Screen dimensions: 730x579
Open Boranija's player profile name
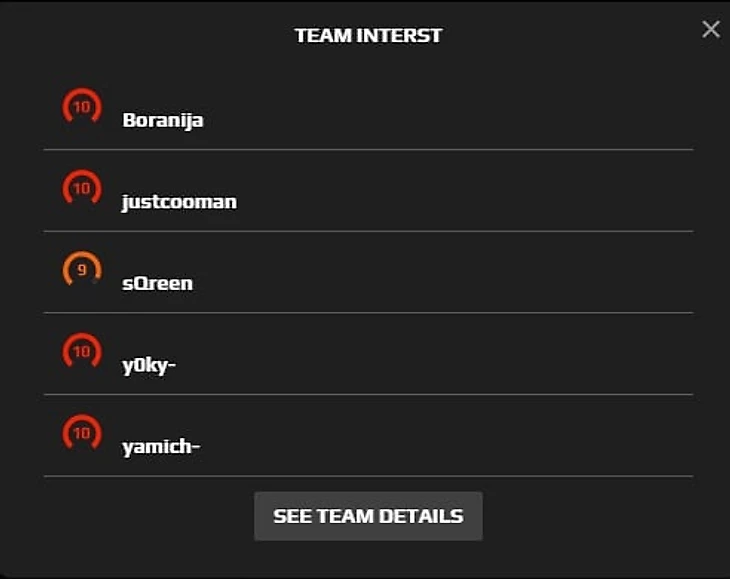pyautogui.click(x=163, y=120)
